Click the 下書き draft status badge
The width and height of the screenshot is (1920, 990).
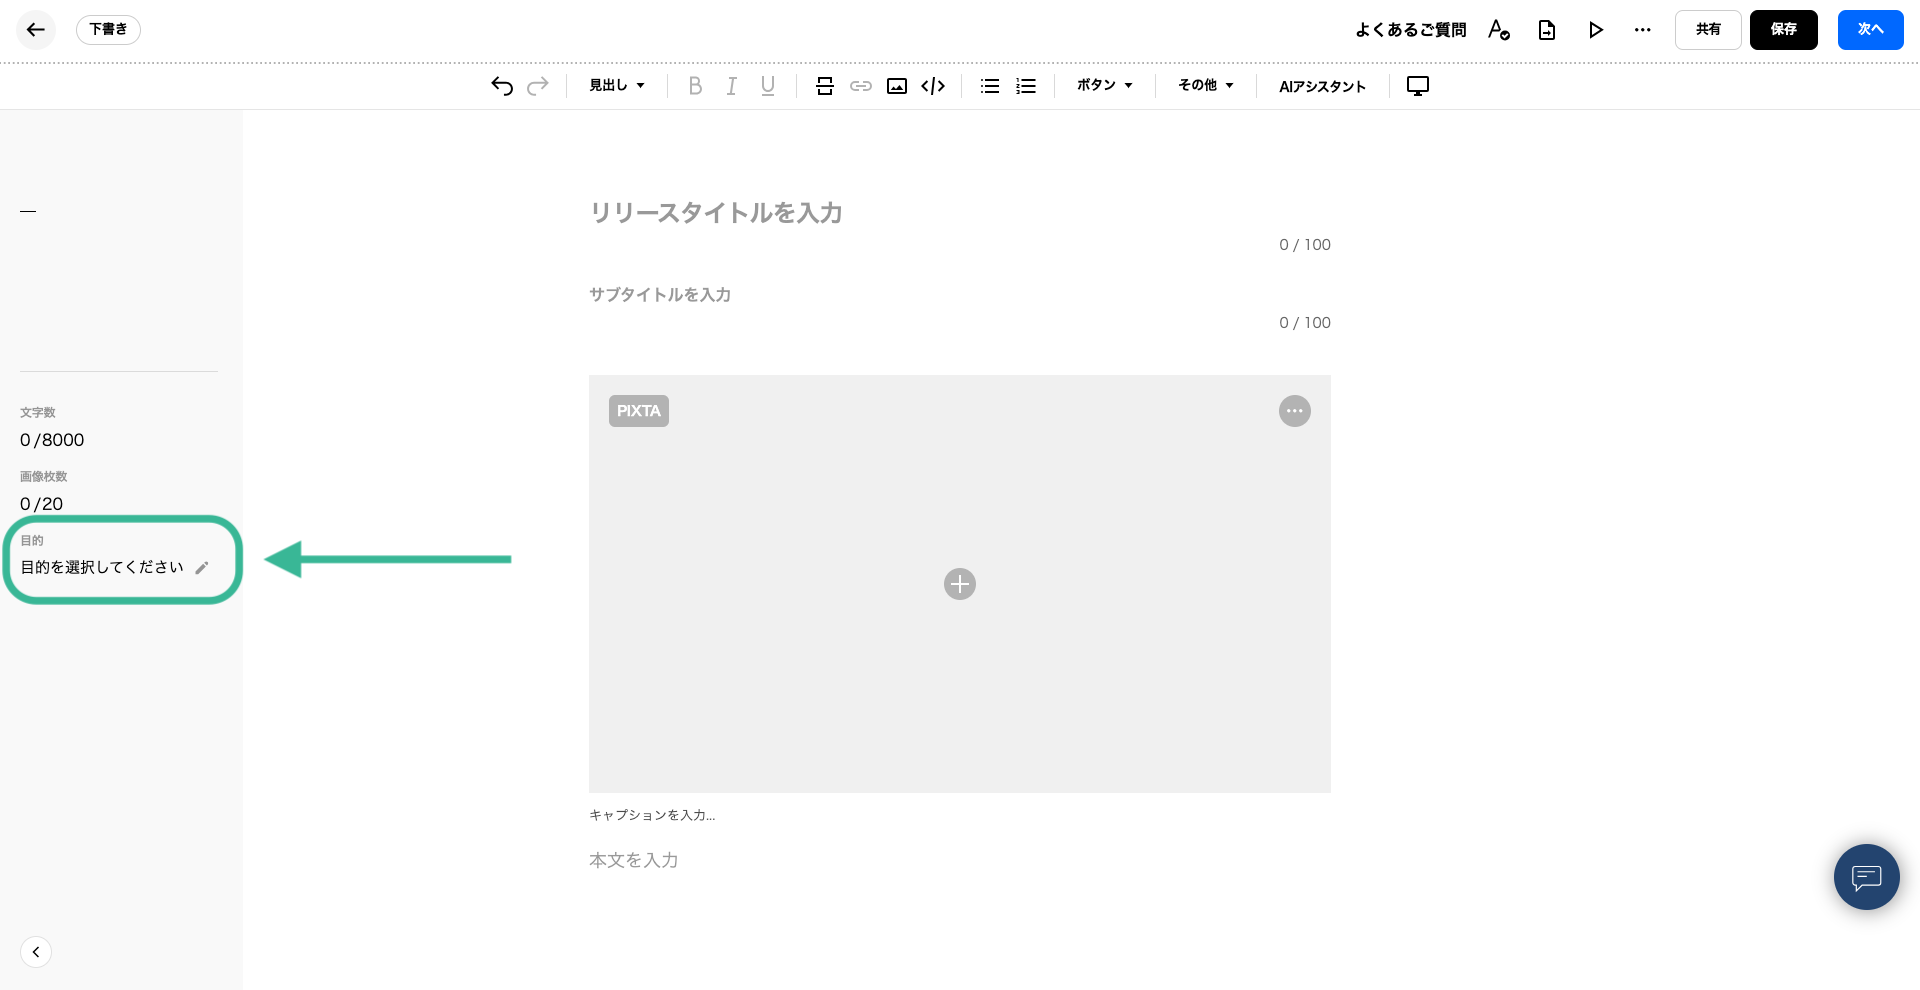click(x=108, y=30)
